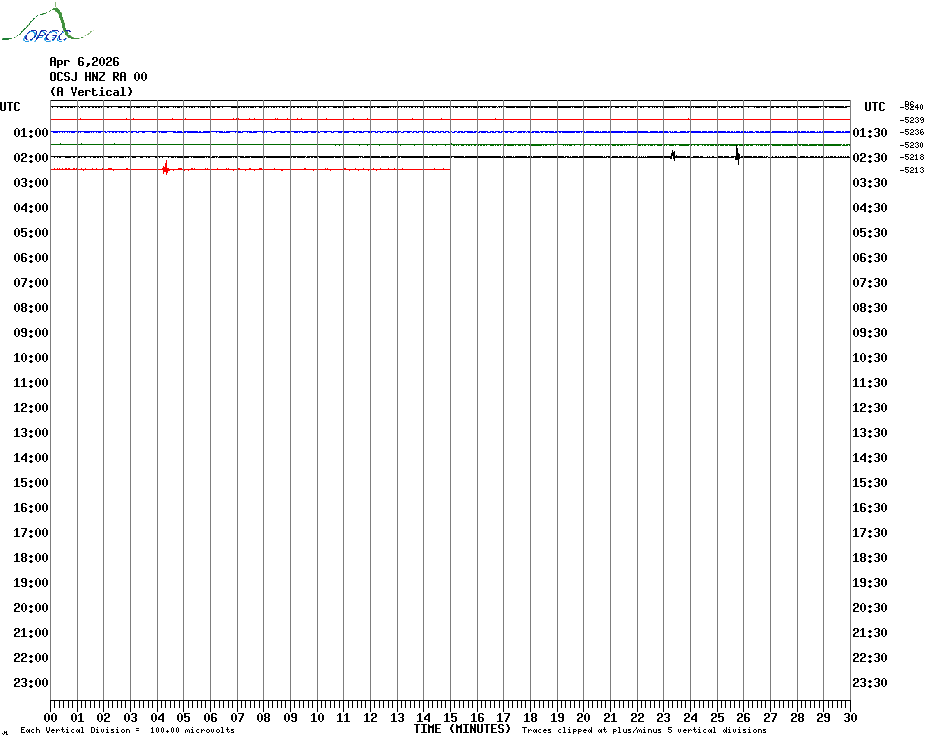Click the 18:30 label on right axis
The image size is (930, 744).
click(869, 558)
